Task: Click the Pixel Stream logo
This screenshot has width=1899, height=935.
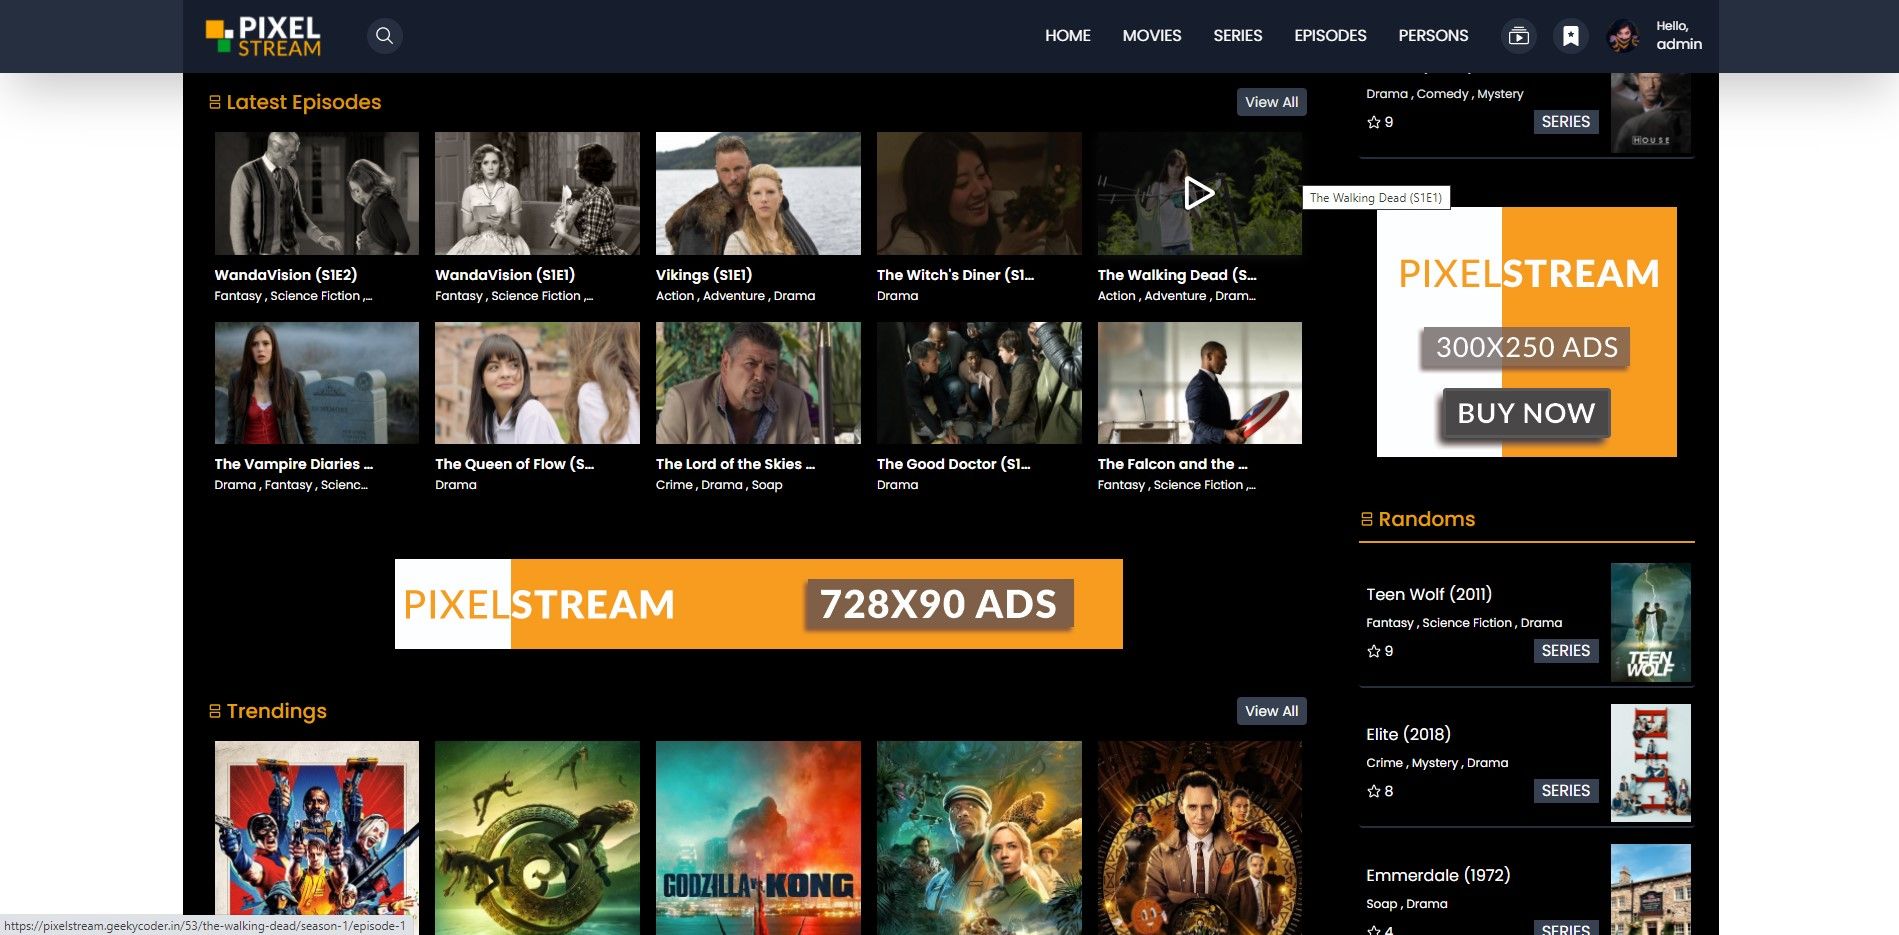Action: pos(263,36)
